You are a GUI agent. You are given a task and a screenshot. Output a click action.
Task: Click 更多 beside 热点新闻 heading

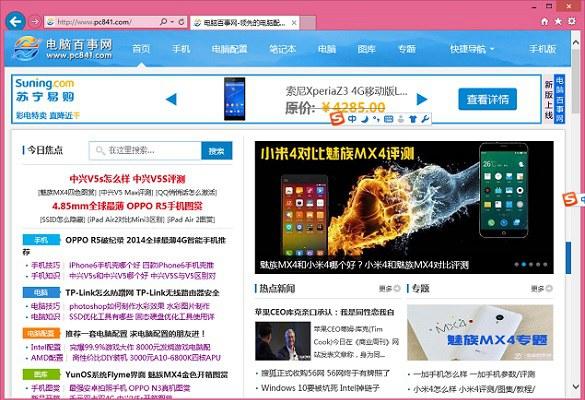390,288
